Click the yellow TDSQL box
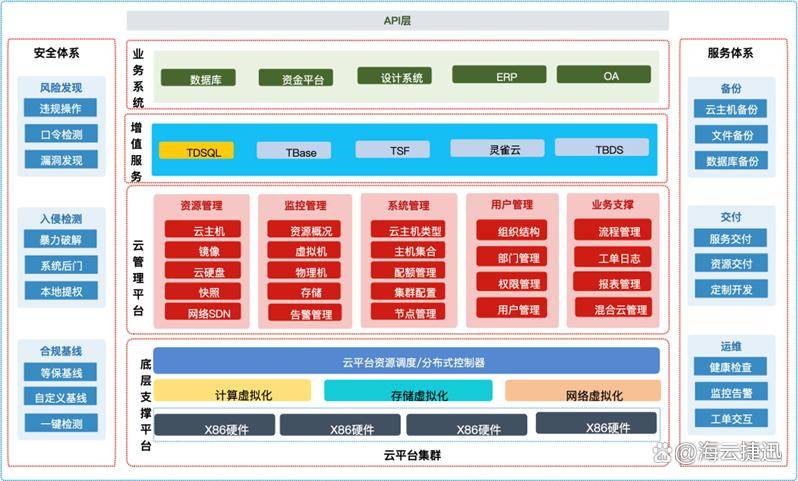 tap(196, 151)
